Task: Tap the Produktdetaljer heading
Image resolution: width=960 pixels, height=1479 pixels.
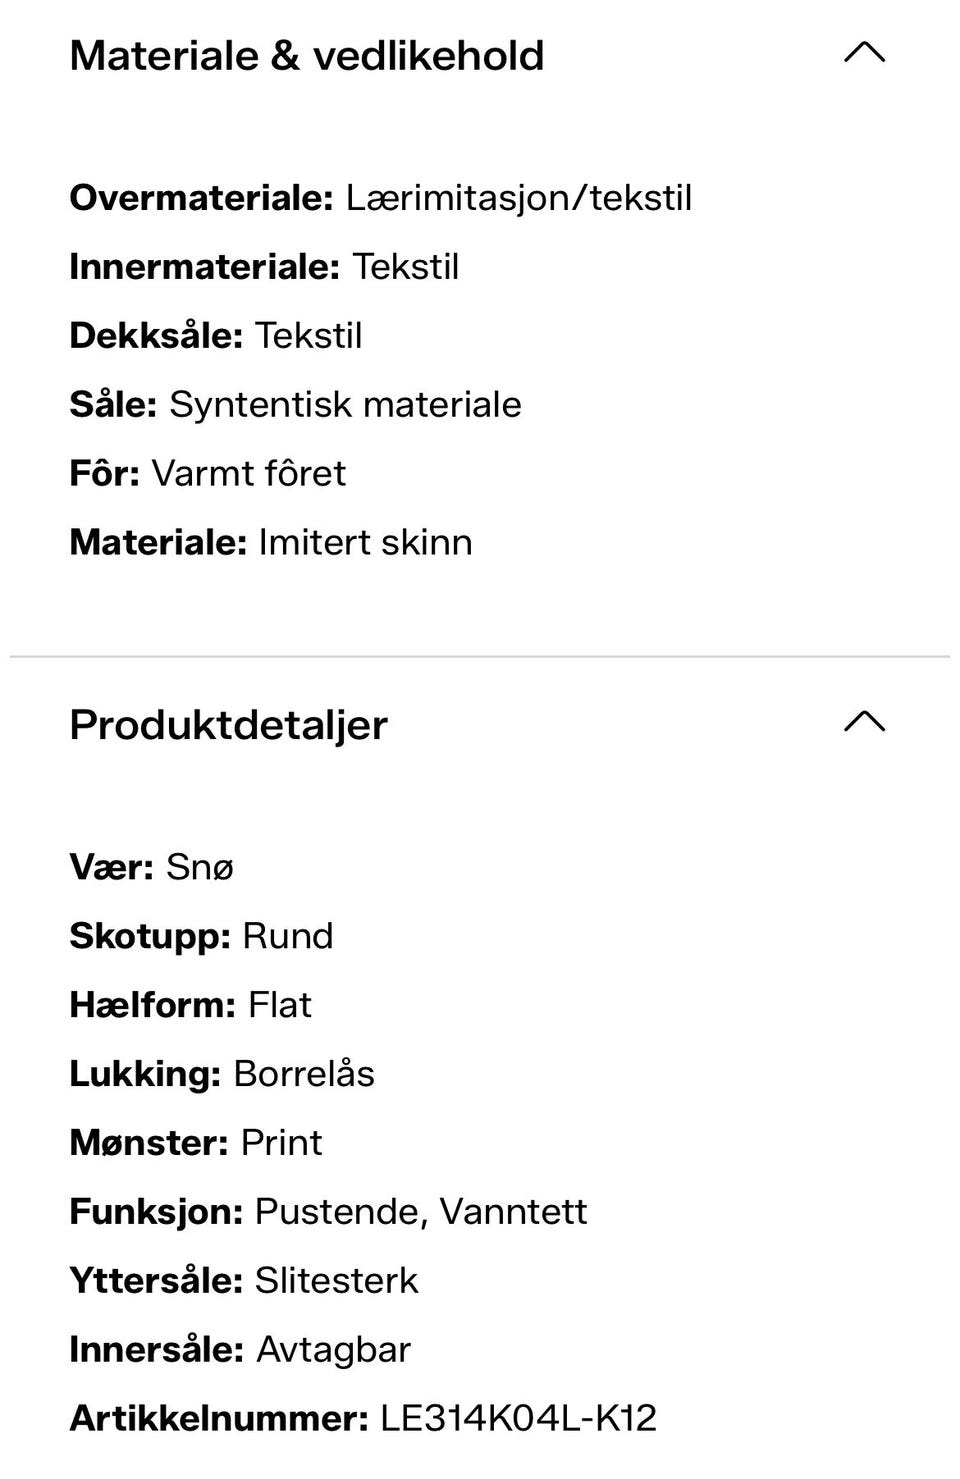Action: 229,726
